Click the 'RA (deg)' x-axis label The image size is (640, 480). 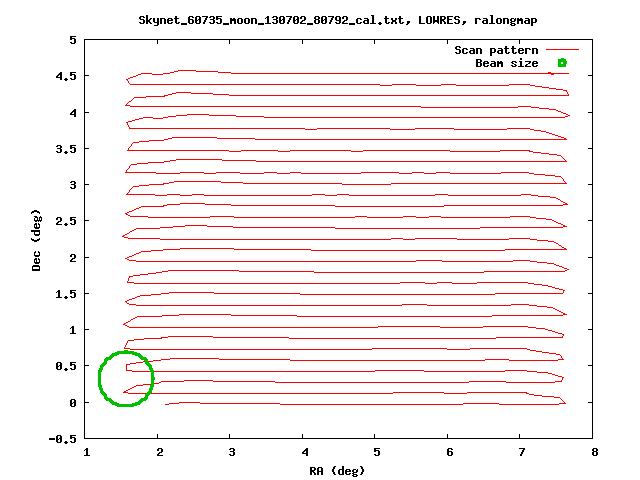pyautogui.click(x=337, y=471)
